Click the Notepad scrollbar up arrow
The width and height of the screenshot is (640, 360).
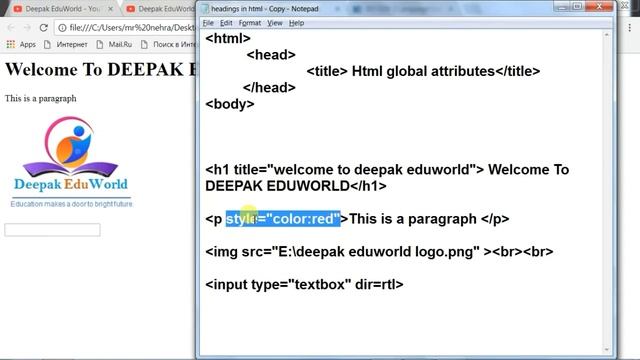tap(607, 35)
